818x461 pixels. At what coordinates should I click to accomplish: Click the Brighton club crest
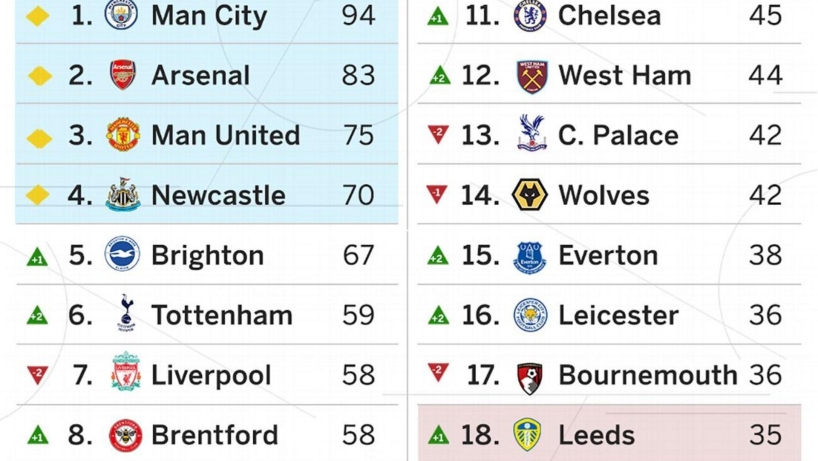[122, 255]
